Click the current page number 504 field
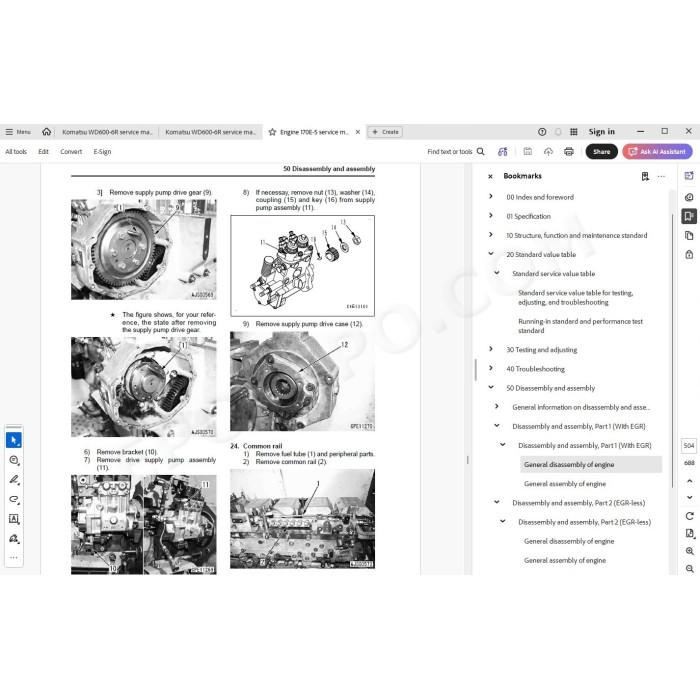The height and width of the screenshot is (700, 700). 689,446
